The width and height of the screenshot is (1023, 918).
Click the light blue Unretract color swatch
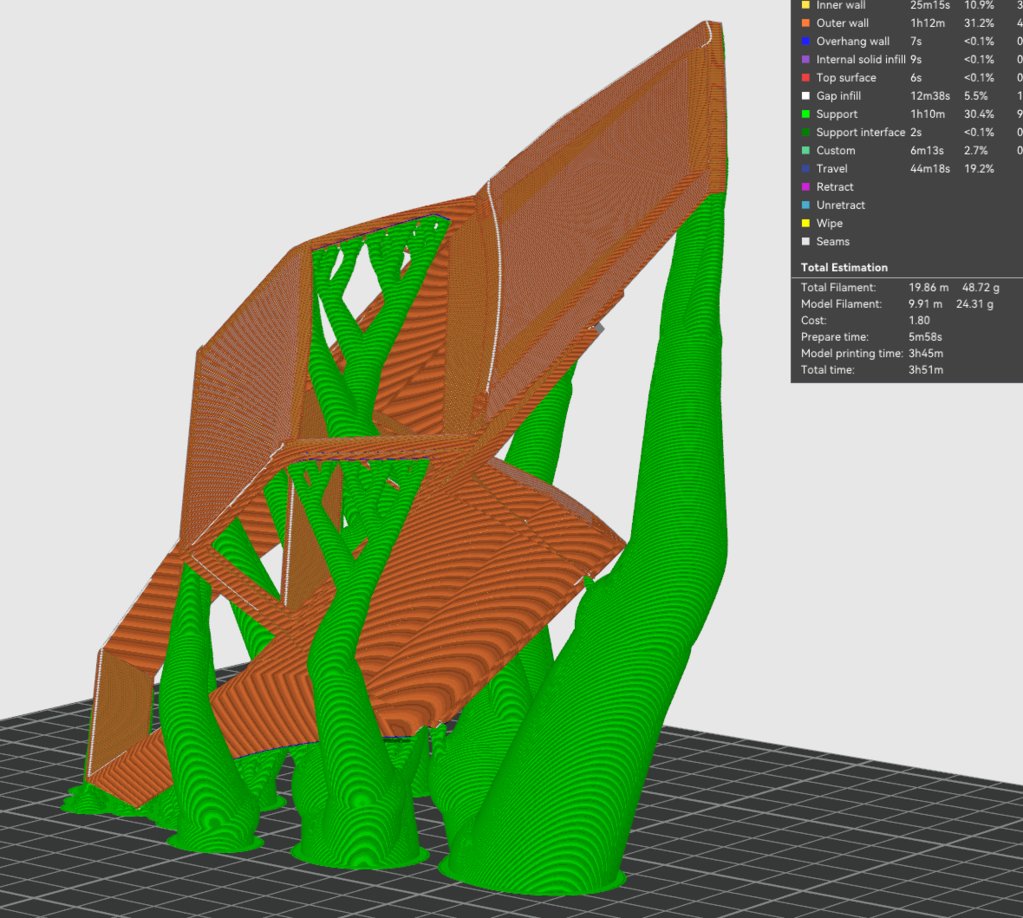point(806,206)
